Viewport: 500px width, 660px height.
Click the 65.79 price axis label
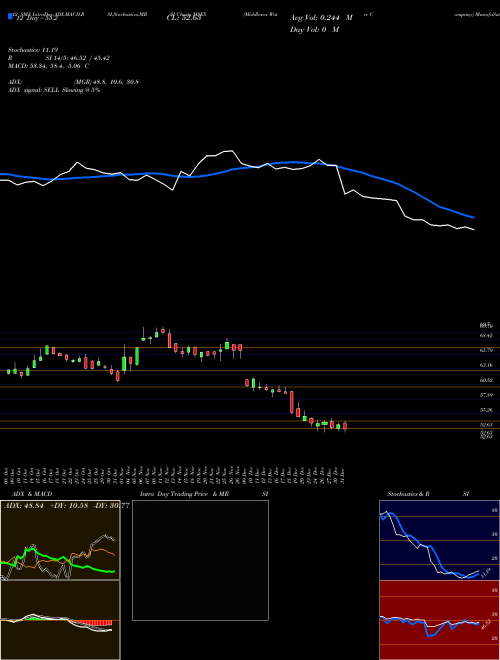(x=486, y=350)
